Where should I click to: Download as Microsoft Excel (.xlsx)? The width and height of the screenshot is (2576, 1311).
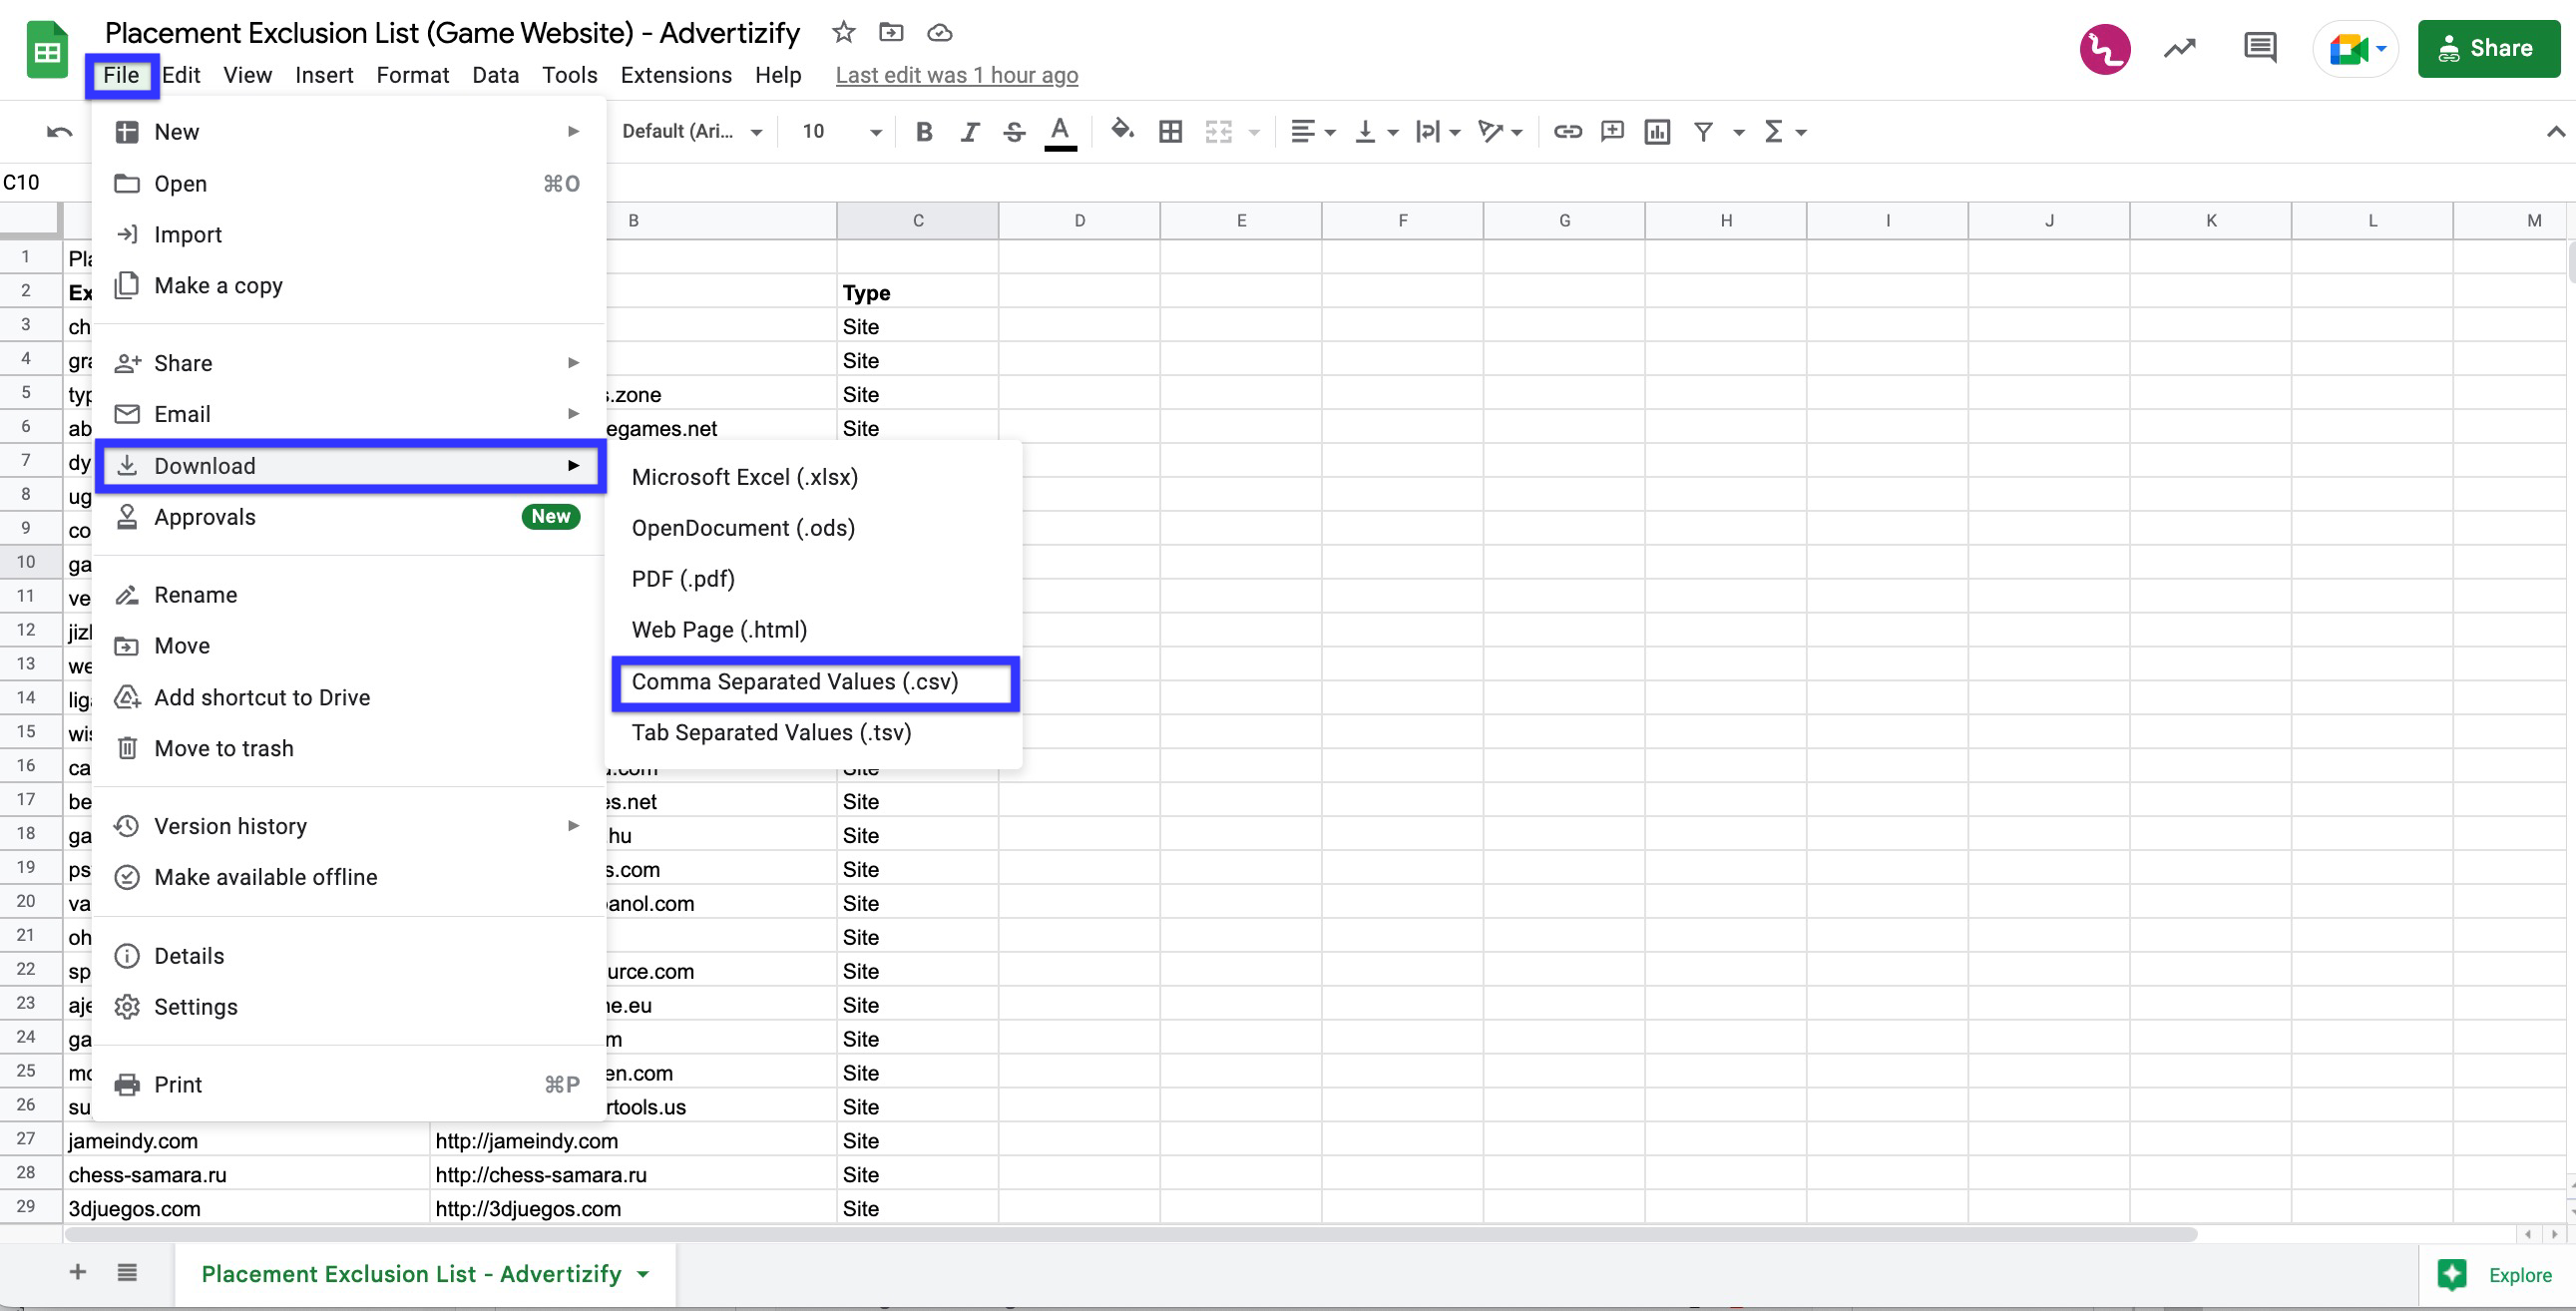[x=814, y=477]
